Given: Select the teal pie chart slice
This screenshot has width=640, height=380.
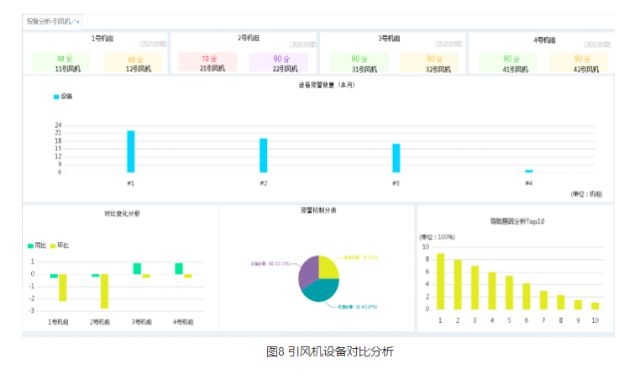Looking at the screenshot, I should pos(321,290).
